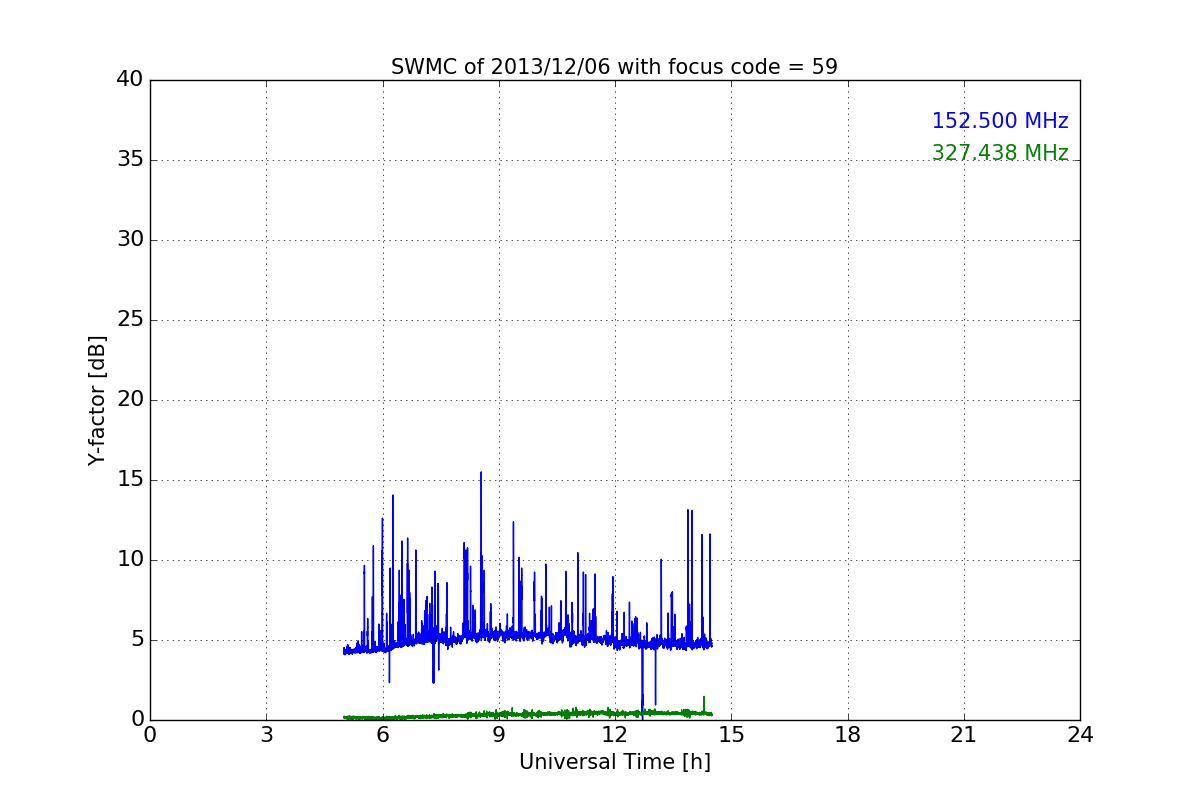Screen dimensions: 1200x800
Task: Click the x-axis tick label '21'
Action: point(964,735)
